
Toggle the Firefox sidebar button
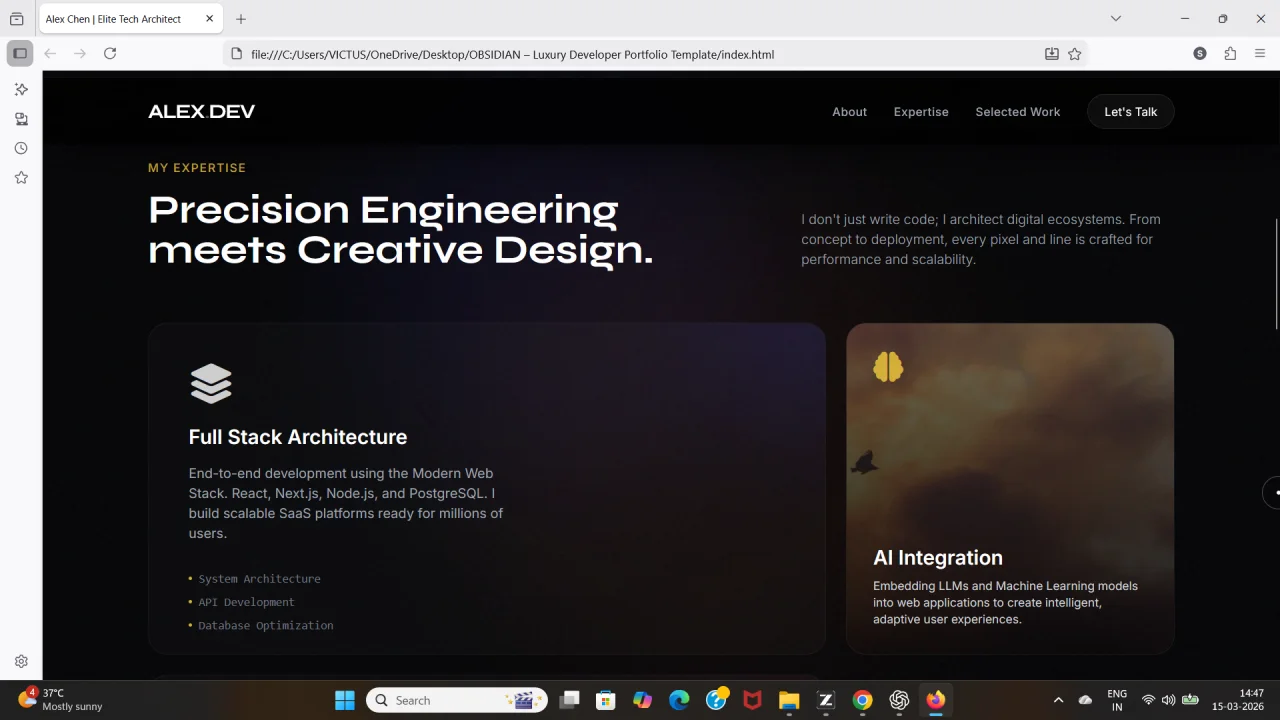tap(20, 53)
